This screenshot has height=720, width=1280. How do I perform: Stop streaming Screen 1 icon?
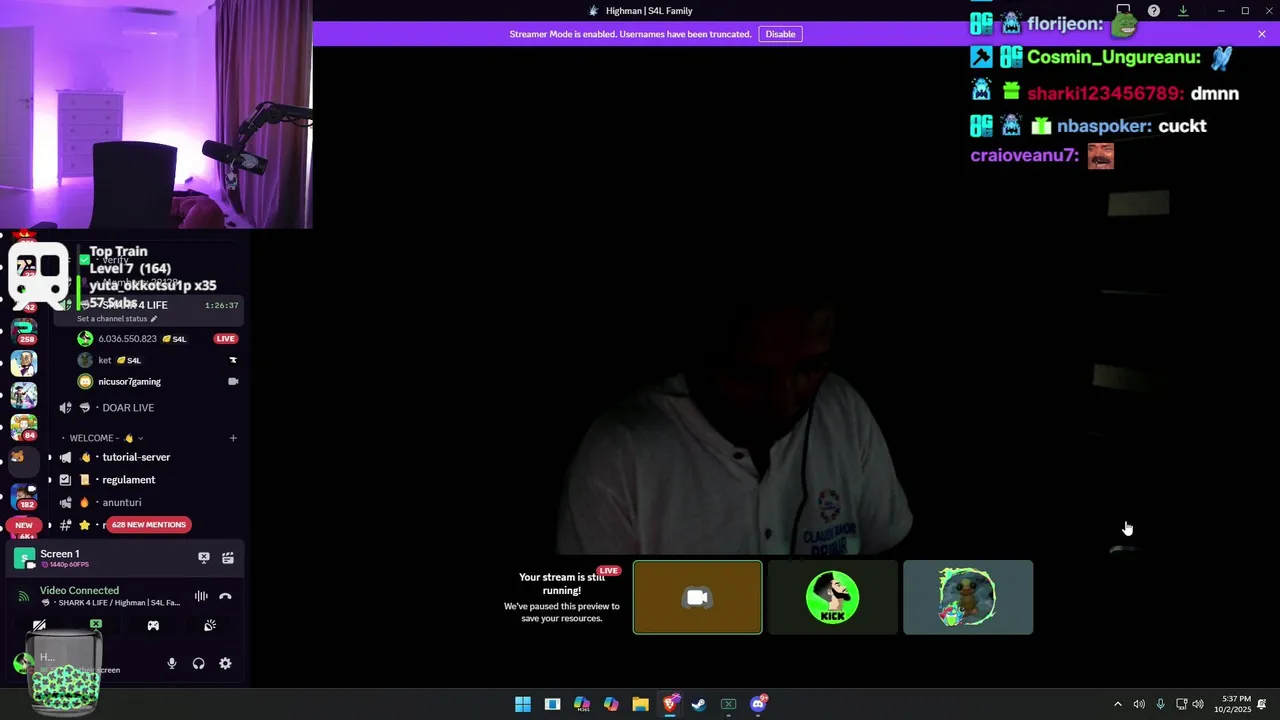click(x=204, y=558)
